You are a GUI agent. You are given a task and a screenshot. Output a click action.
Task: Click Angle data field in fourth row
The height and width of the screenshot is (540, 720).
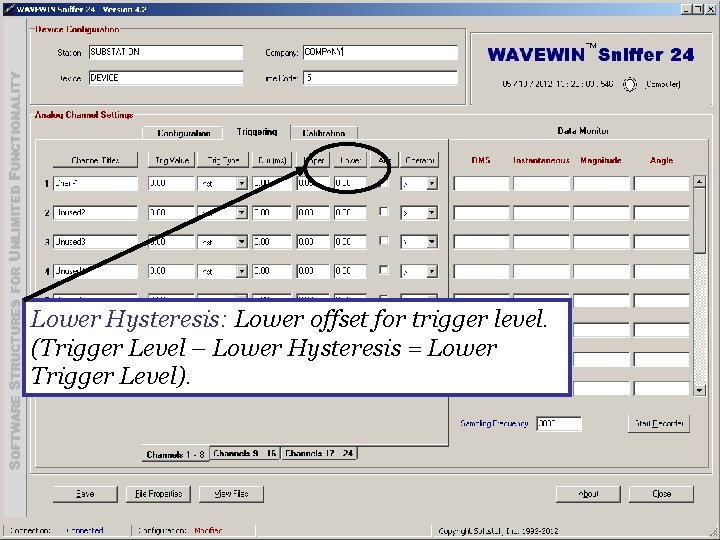(662, 271)
